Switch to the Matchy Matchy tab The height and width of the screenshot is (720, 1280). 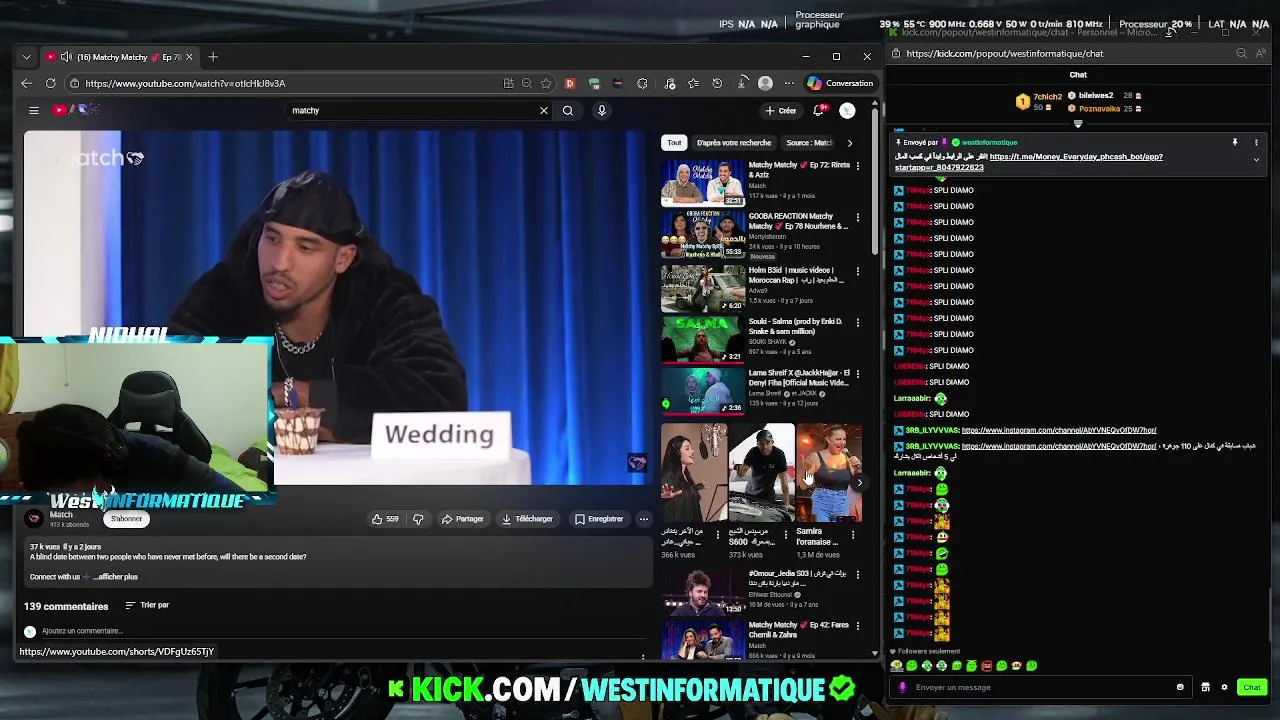click(x=120, y=57)
